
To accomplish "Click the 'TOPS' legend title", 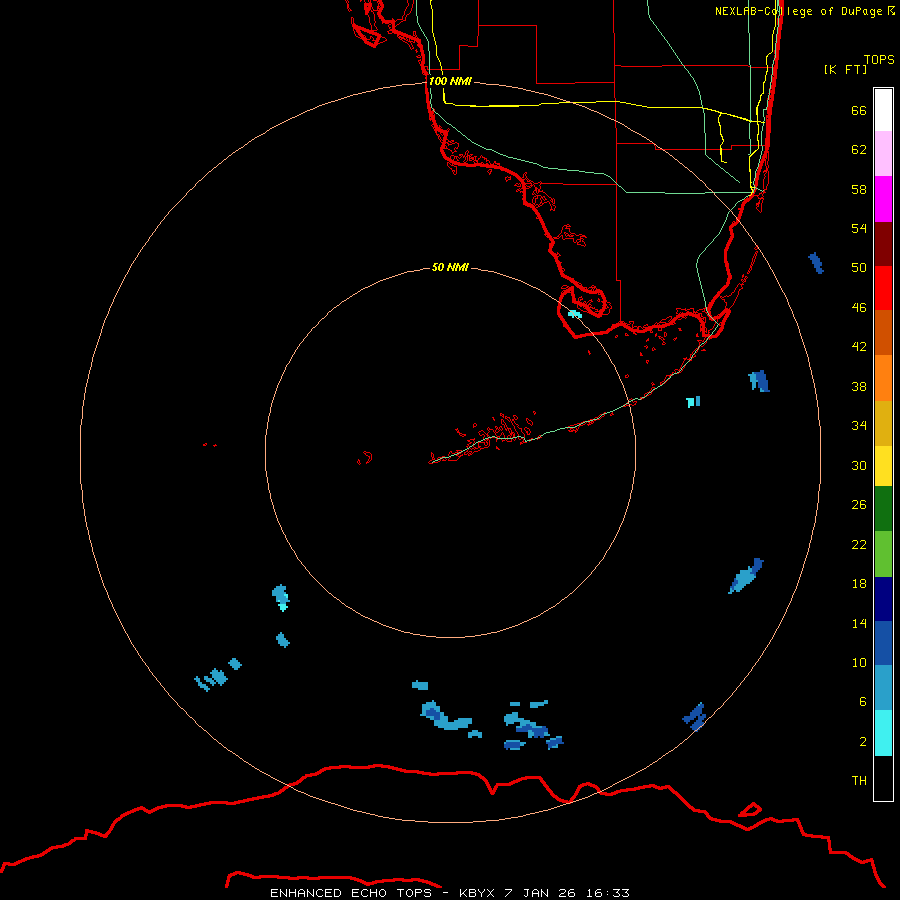I will pyautogui.click(x=879, y=59).
